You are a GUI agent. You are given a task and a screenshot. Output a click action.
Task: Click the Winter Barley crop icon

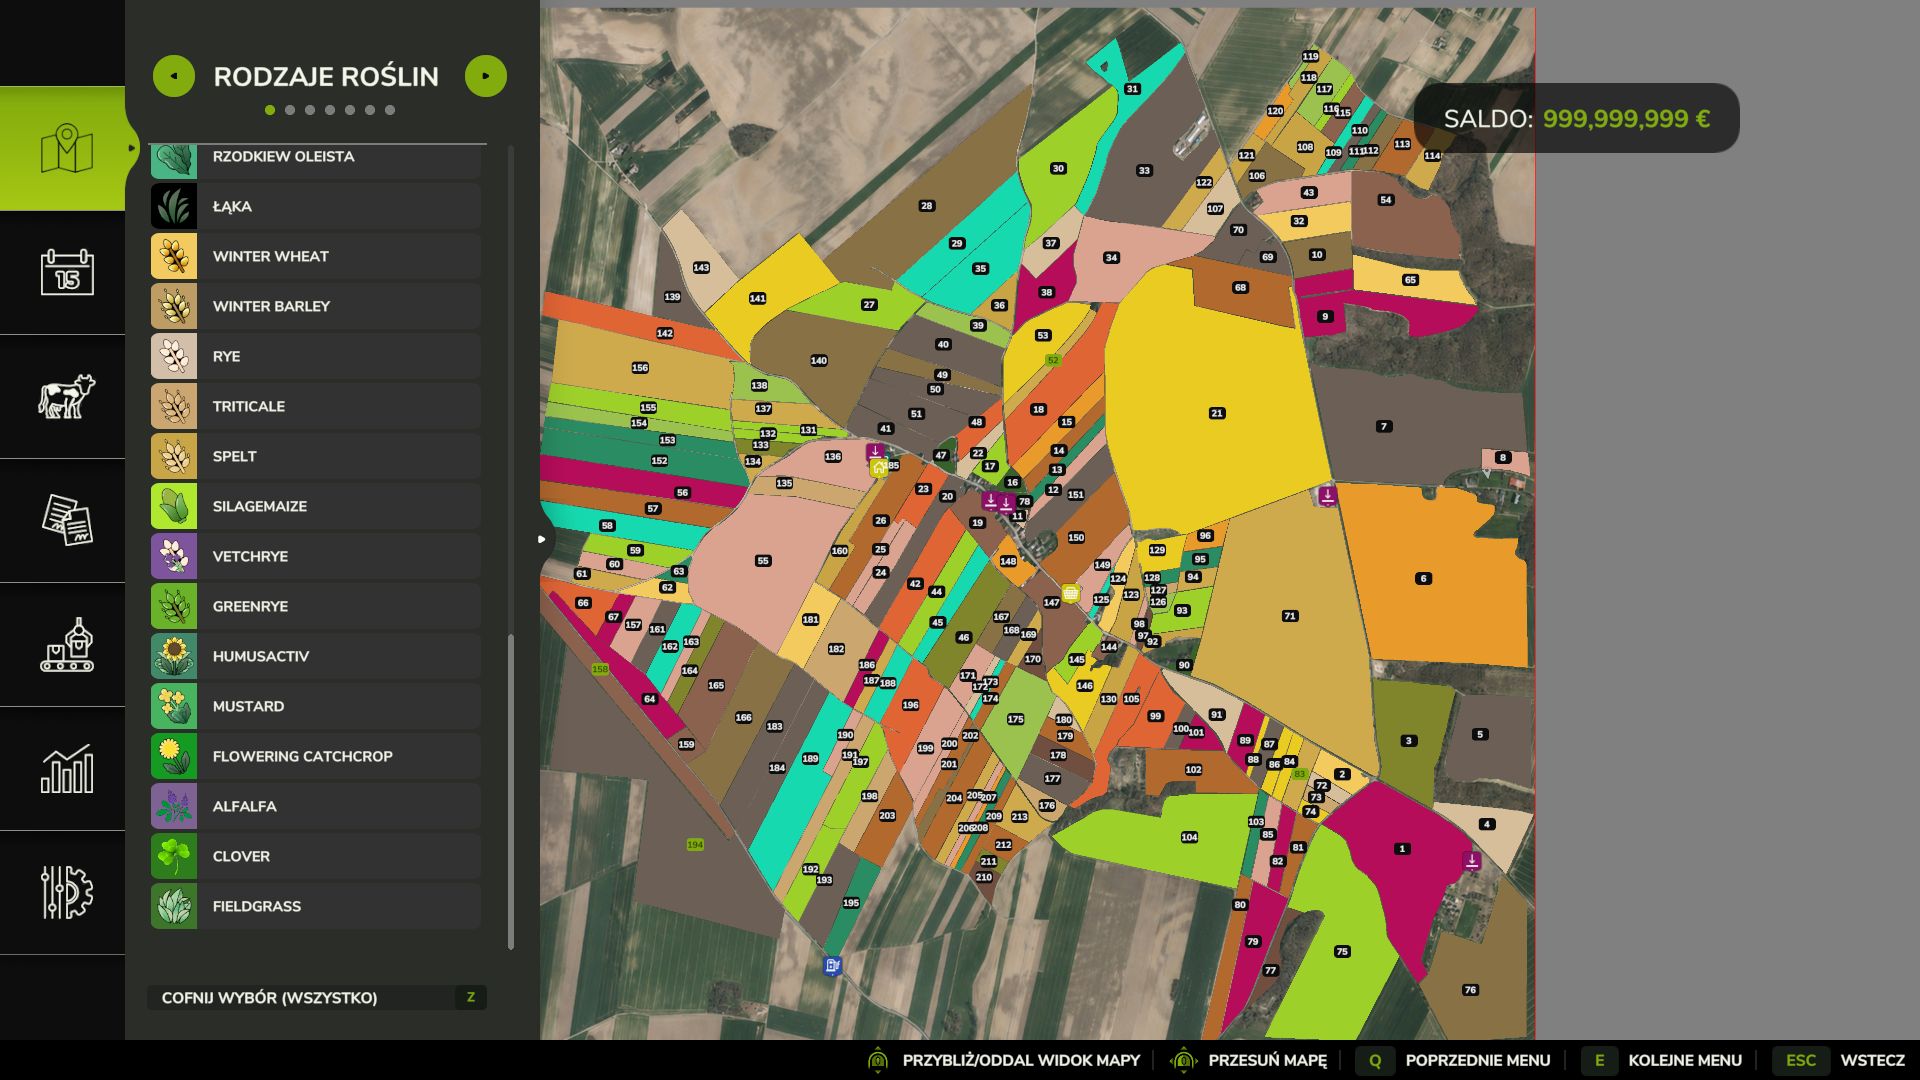coord(174,306)
